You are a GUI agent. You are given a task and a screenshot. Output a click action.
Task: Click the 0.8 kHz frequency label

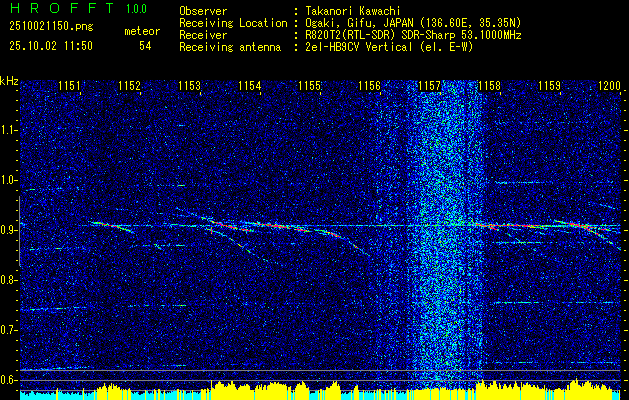8,280
